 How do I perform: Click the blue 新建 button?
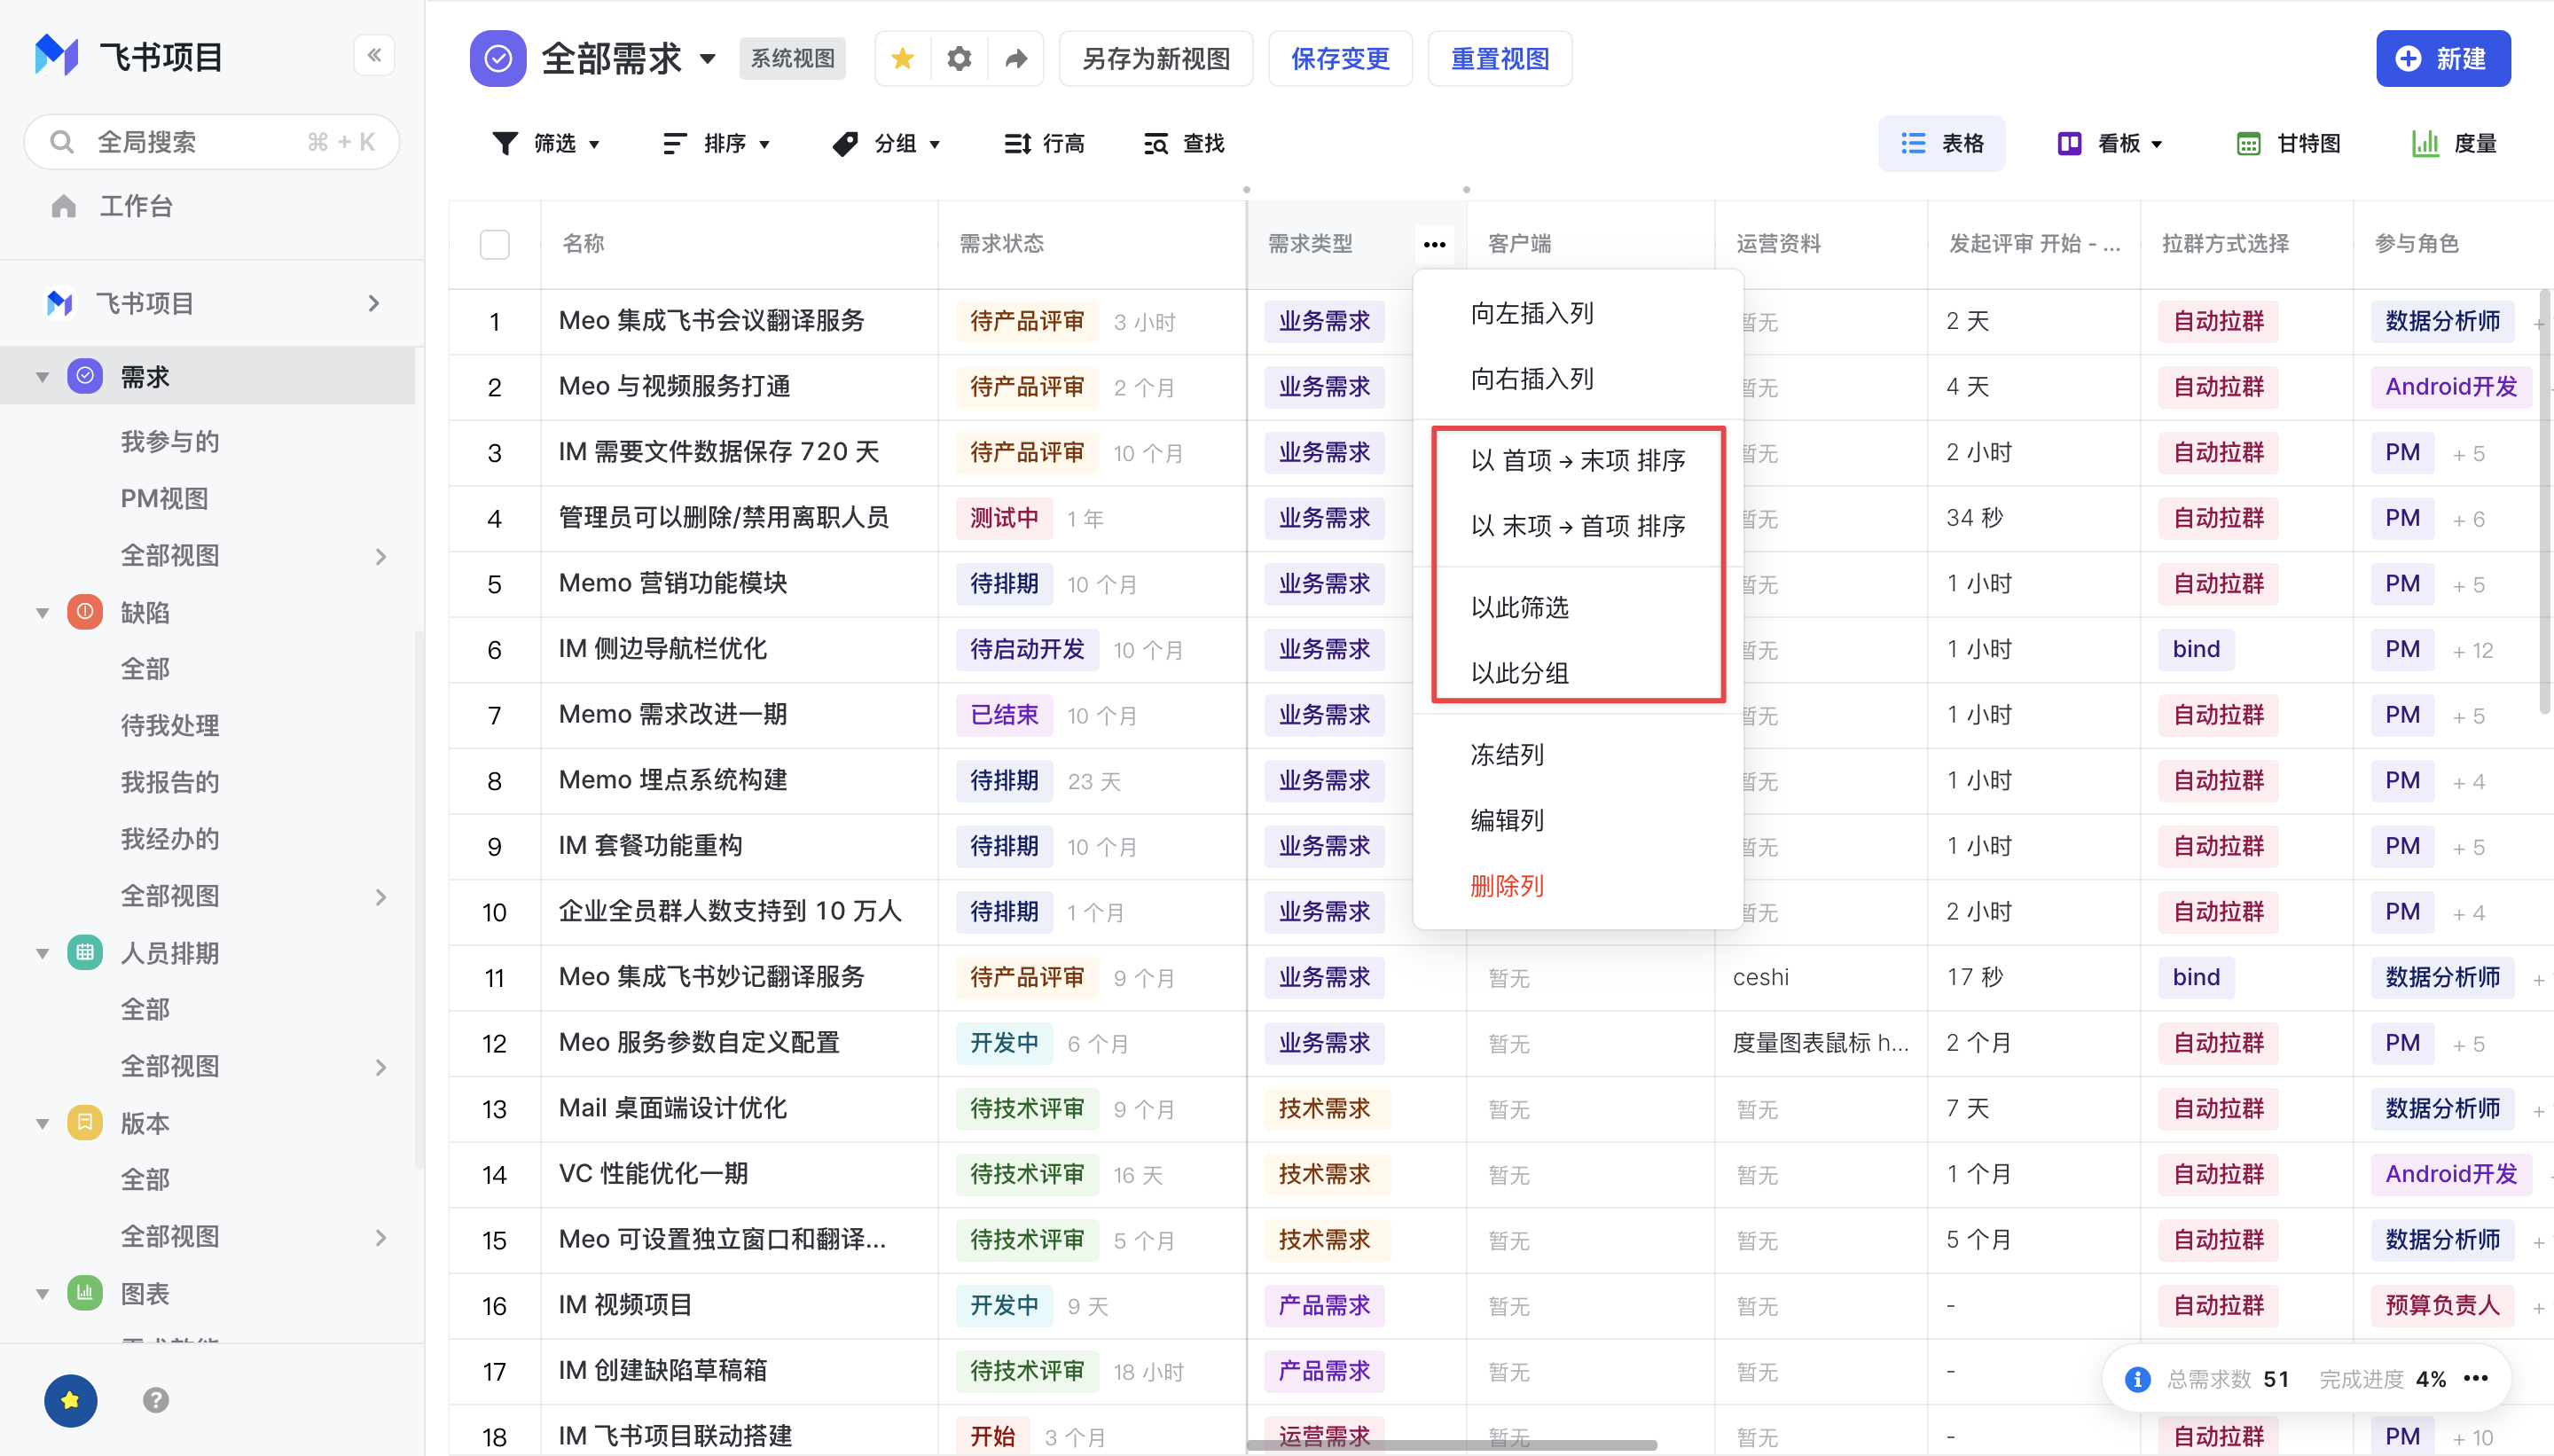2443,59
